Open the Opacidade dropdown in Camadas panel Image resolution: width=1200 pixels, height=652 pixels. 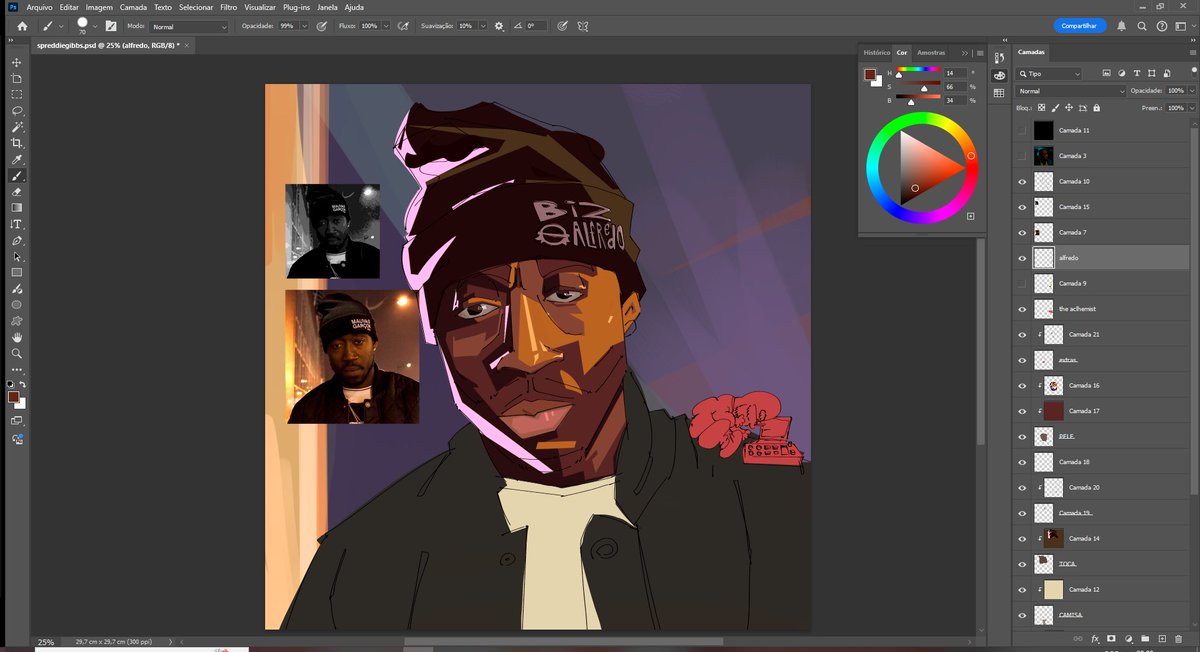[1190, 91]
